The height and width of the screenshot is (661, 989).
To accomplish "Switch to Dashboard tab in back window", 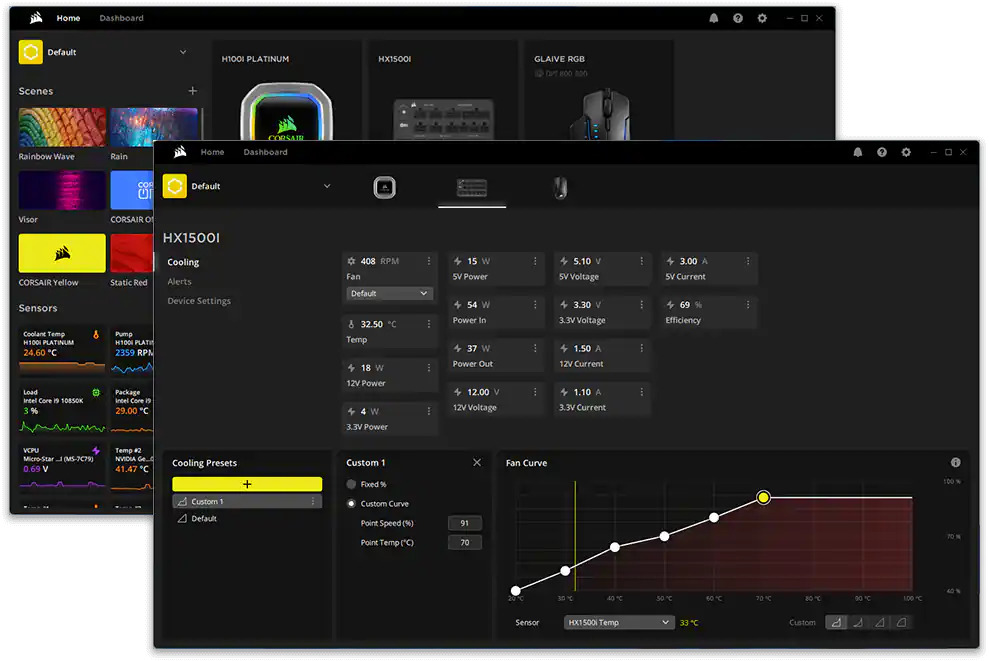I will point(121,18).
